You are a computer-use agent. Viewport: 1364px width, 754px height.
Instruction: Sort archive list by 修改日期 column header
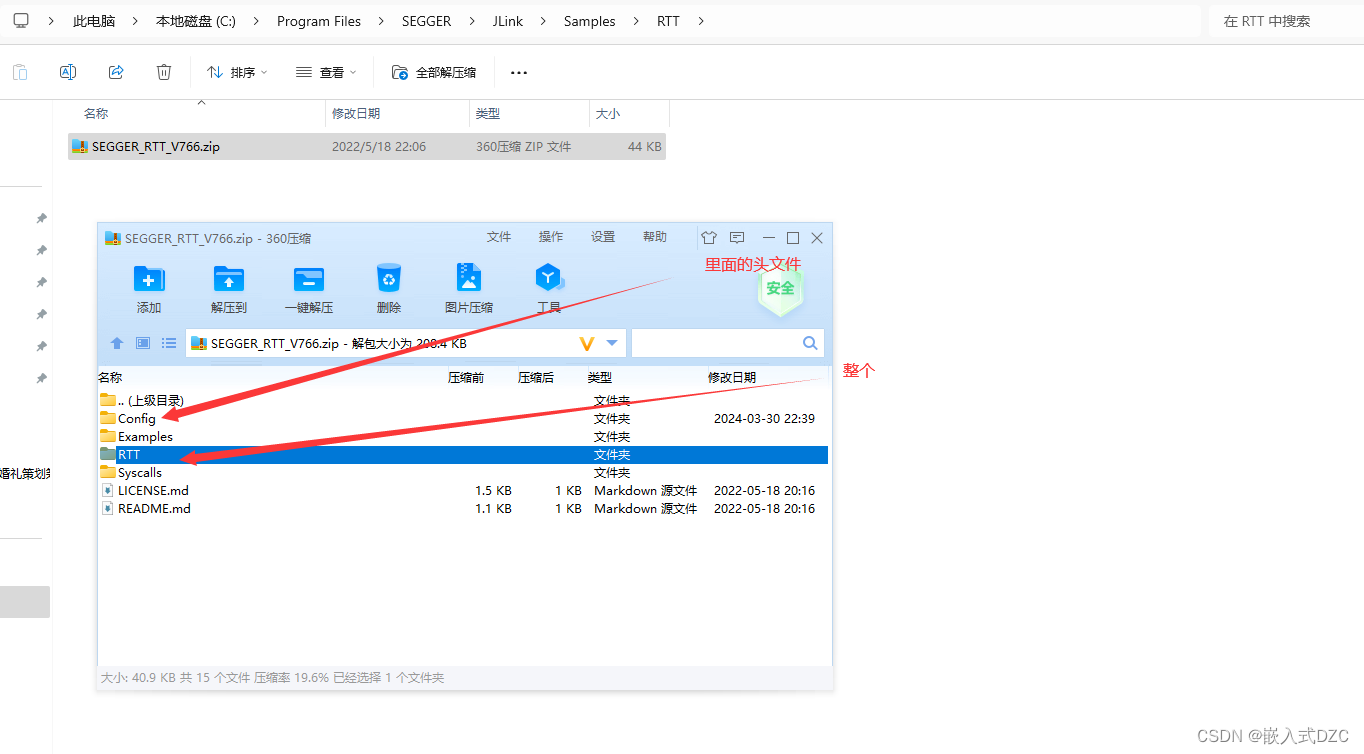(x=732, y=378)
